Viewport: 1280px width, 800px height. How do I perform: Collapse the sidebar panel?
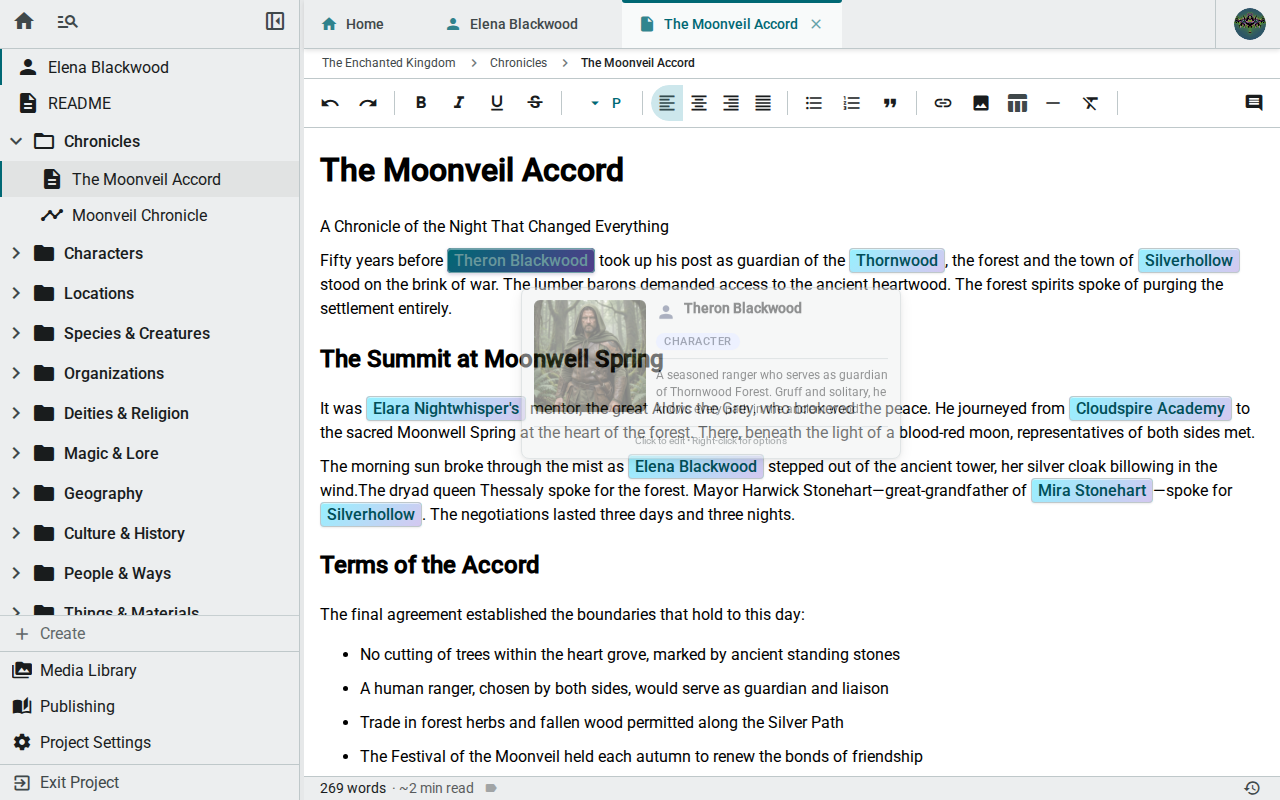point(275,21)
